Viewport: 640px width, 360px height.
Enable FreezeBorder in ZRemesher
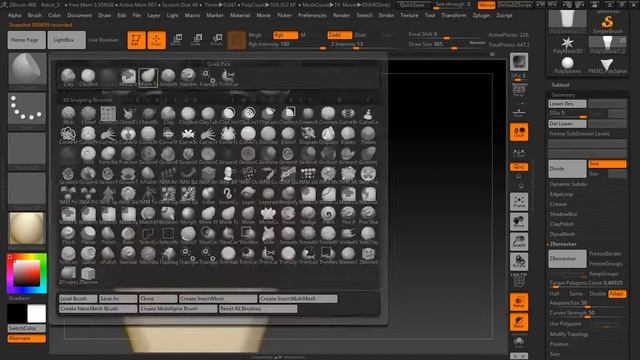(606, 254)
